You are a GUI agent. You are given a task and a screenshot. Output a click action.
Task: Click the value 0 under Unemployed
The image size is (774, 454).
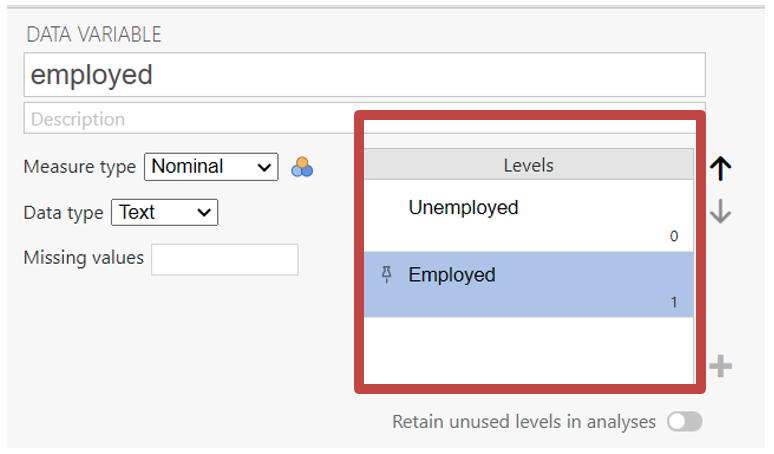click(674, 236)
